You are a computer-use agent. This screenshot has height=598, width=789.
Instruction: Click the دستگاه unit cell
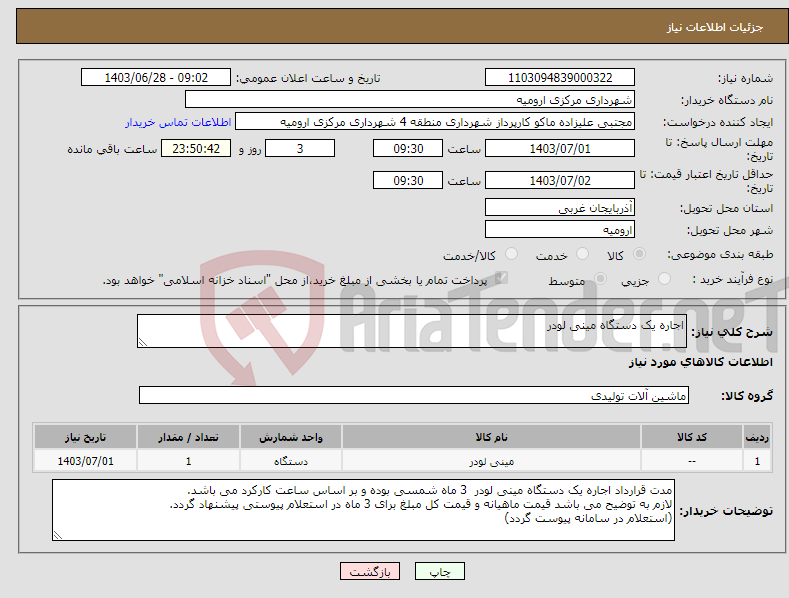pos(291,461)
